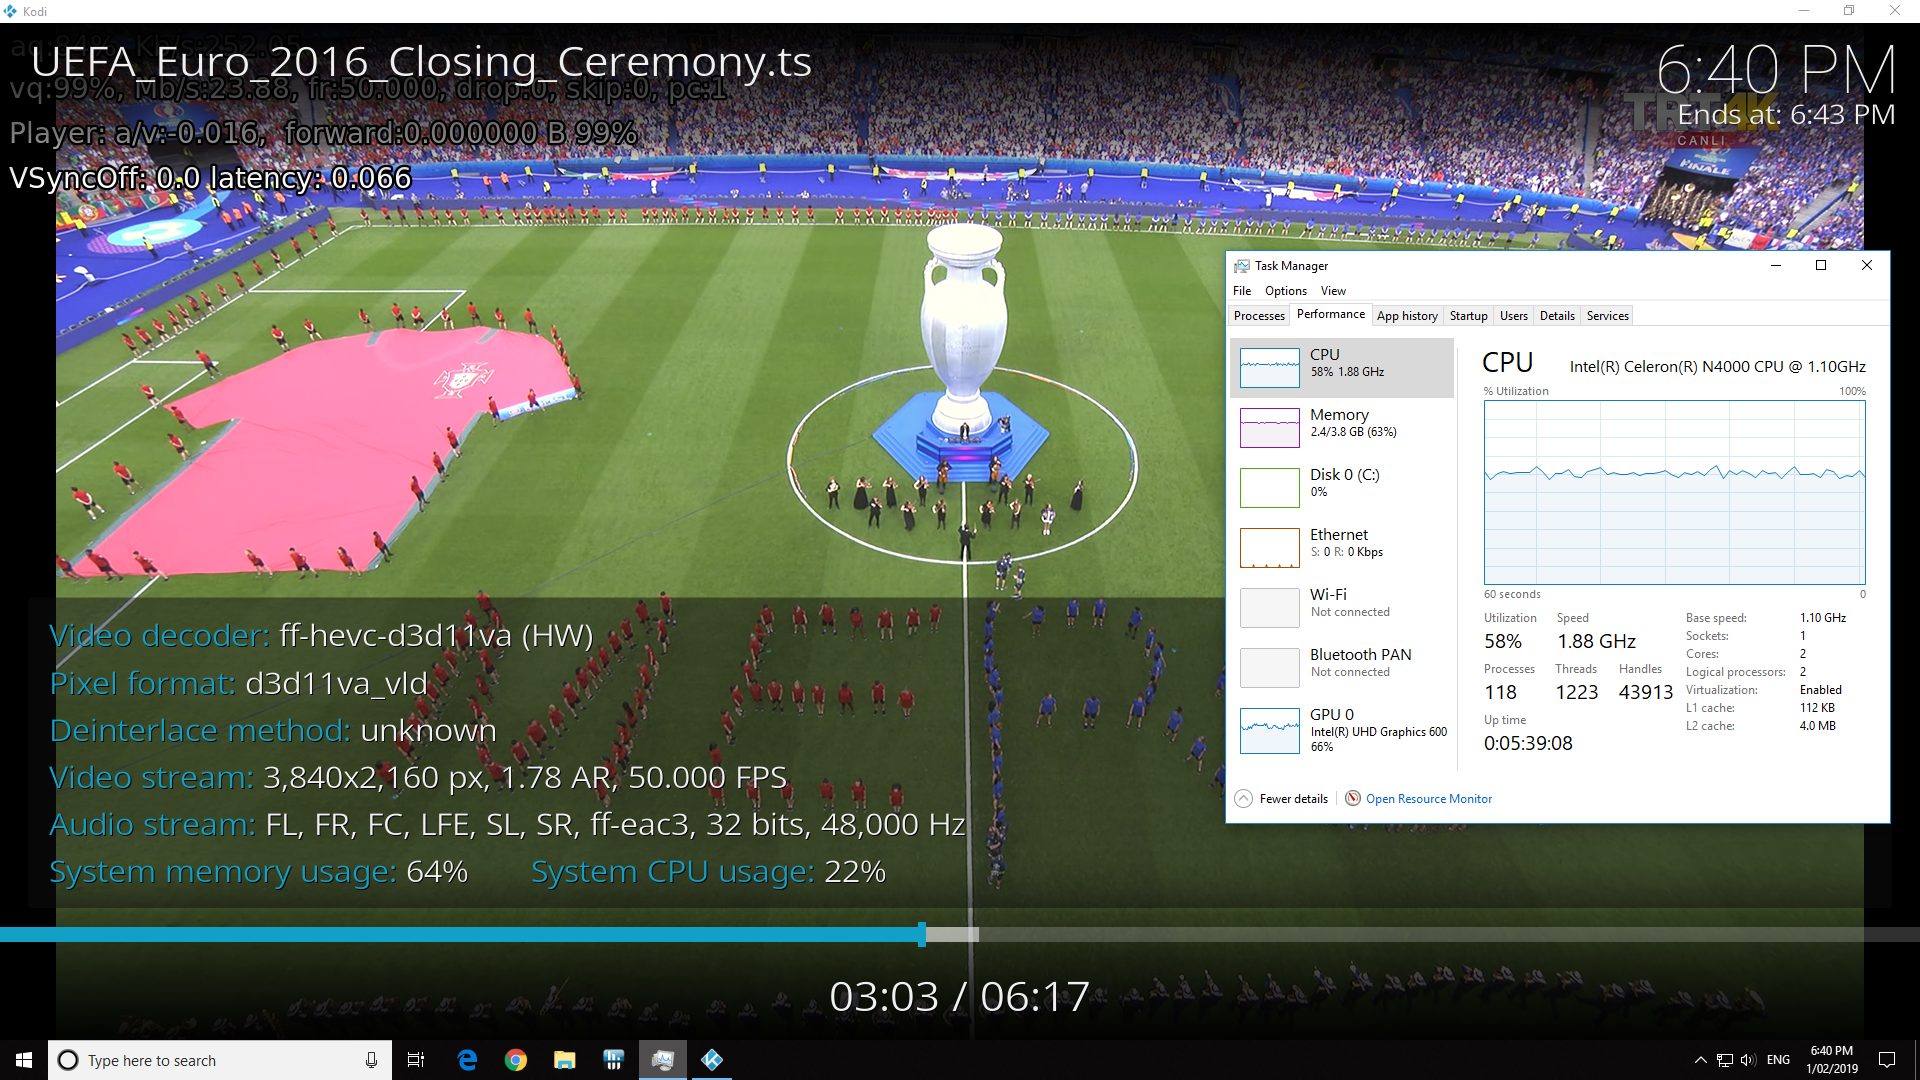Select the Ethernet performance item

coord(1341,548)
